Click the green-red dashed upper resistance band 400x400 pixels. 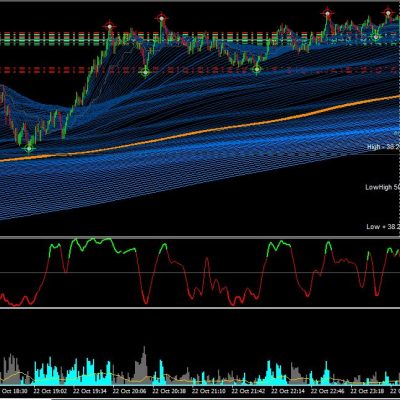pos(200,38)
